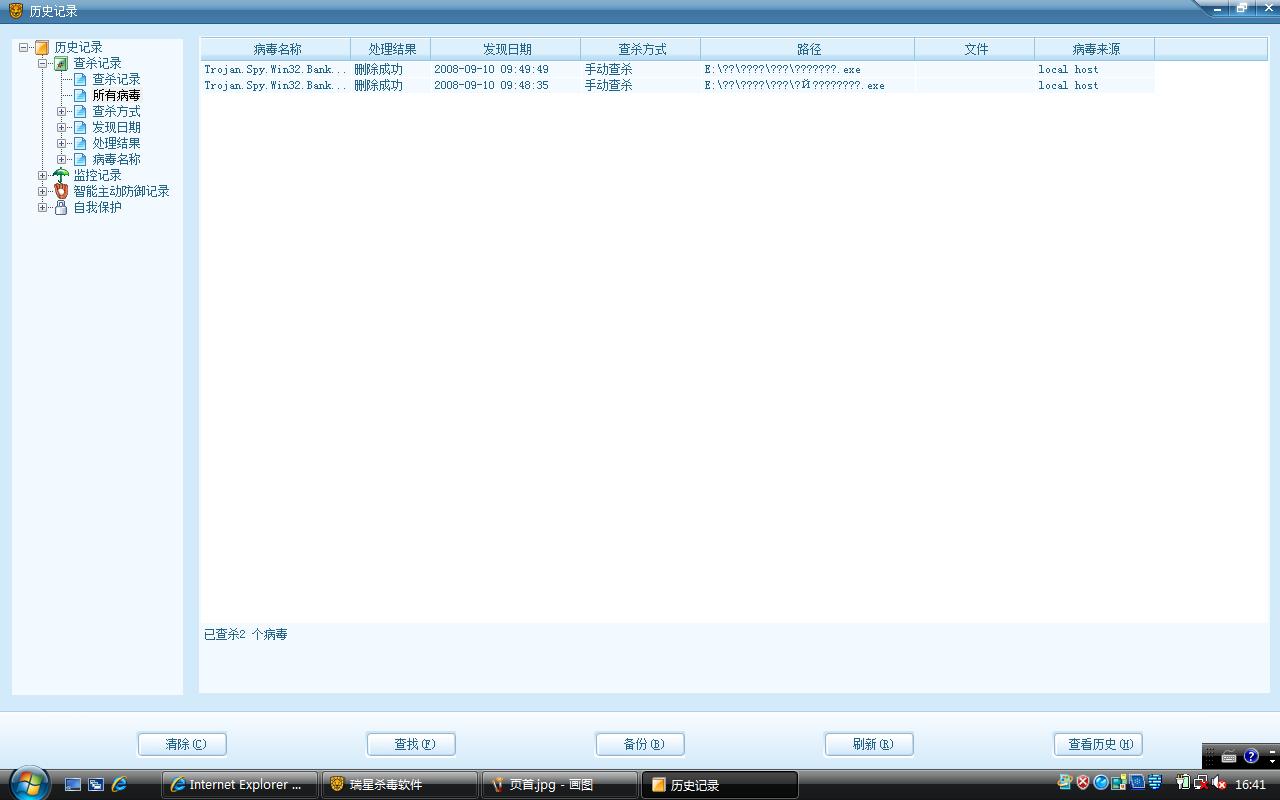Image resolution: width=1280 pixels, height=800 pixels.
Task: Switch to 页首.jpg - 画图 taskbar window
Action: 560,785
